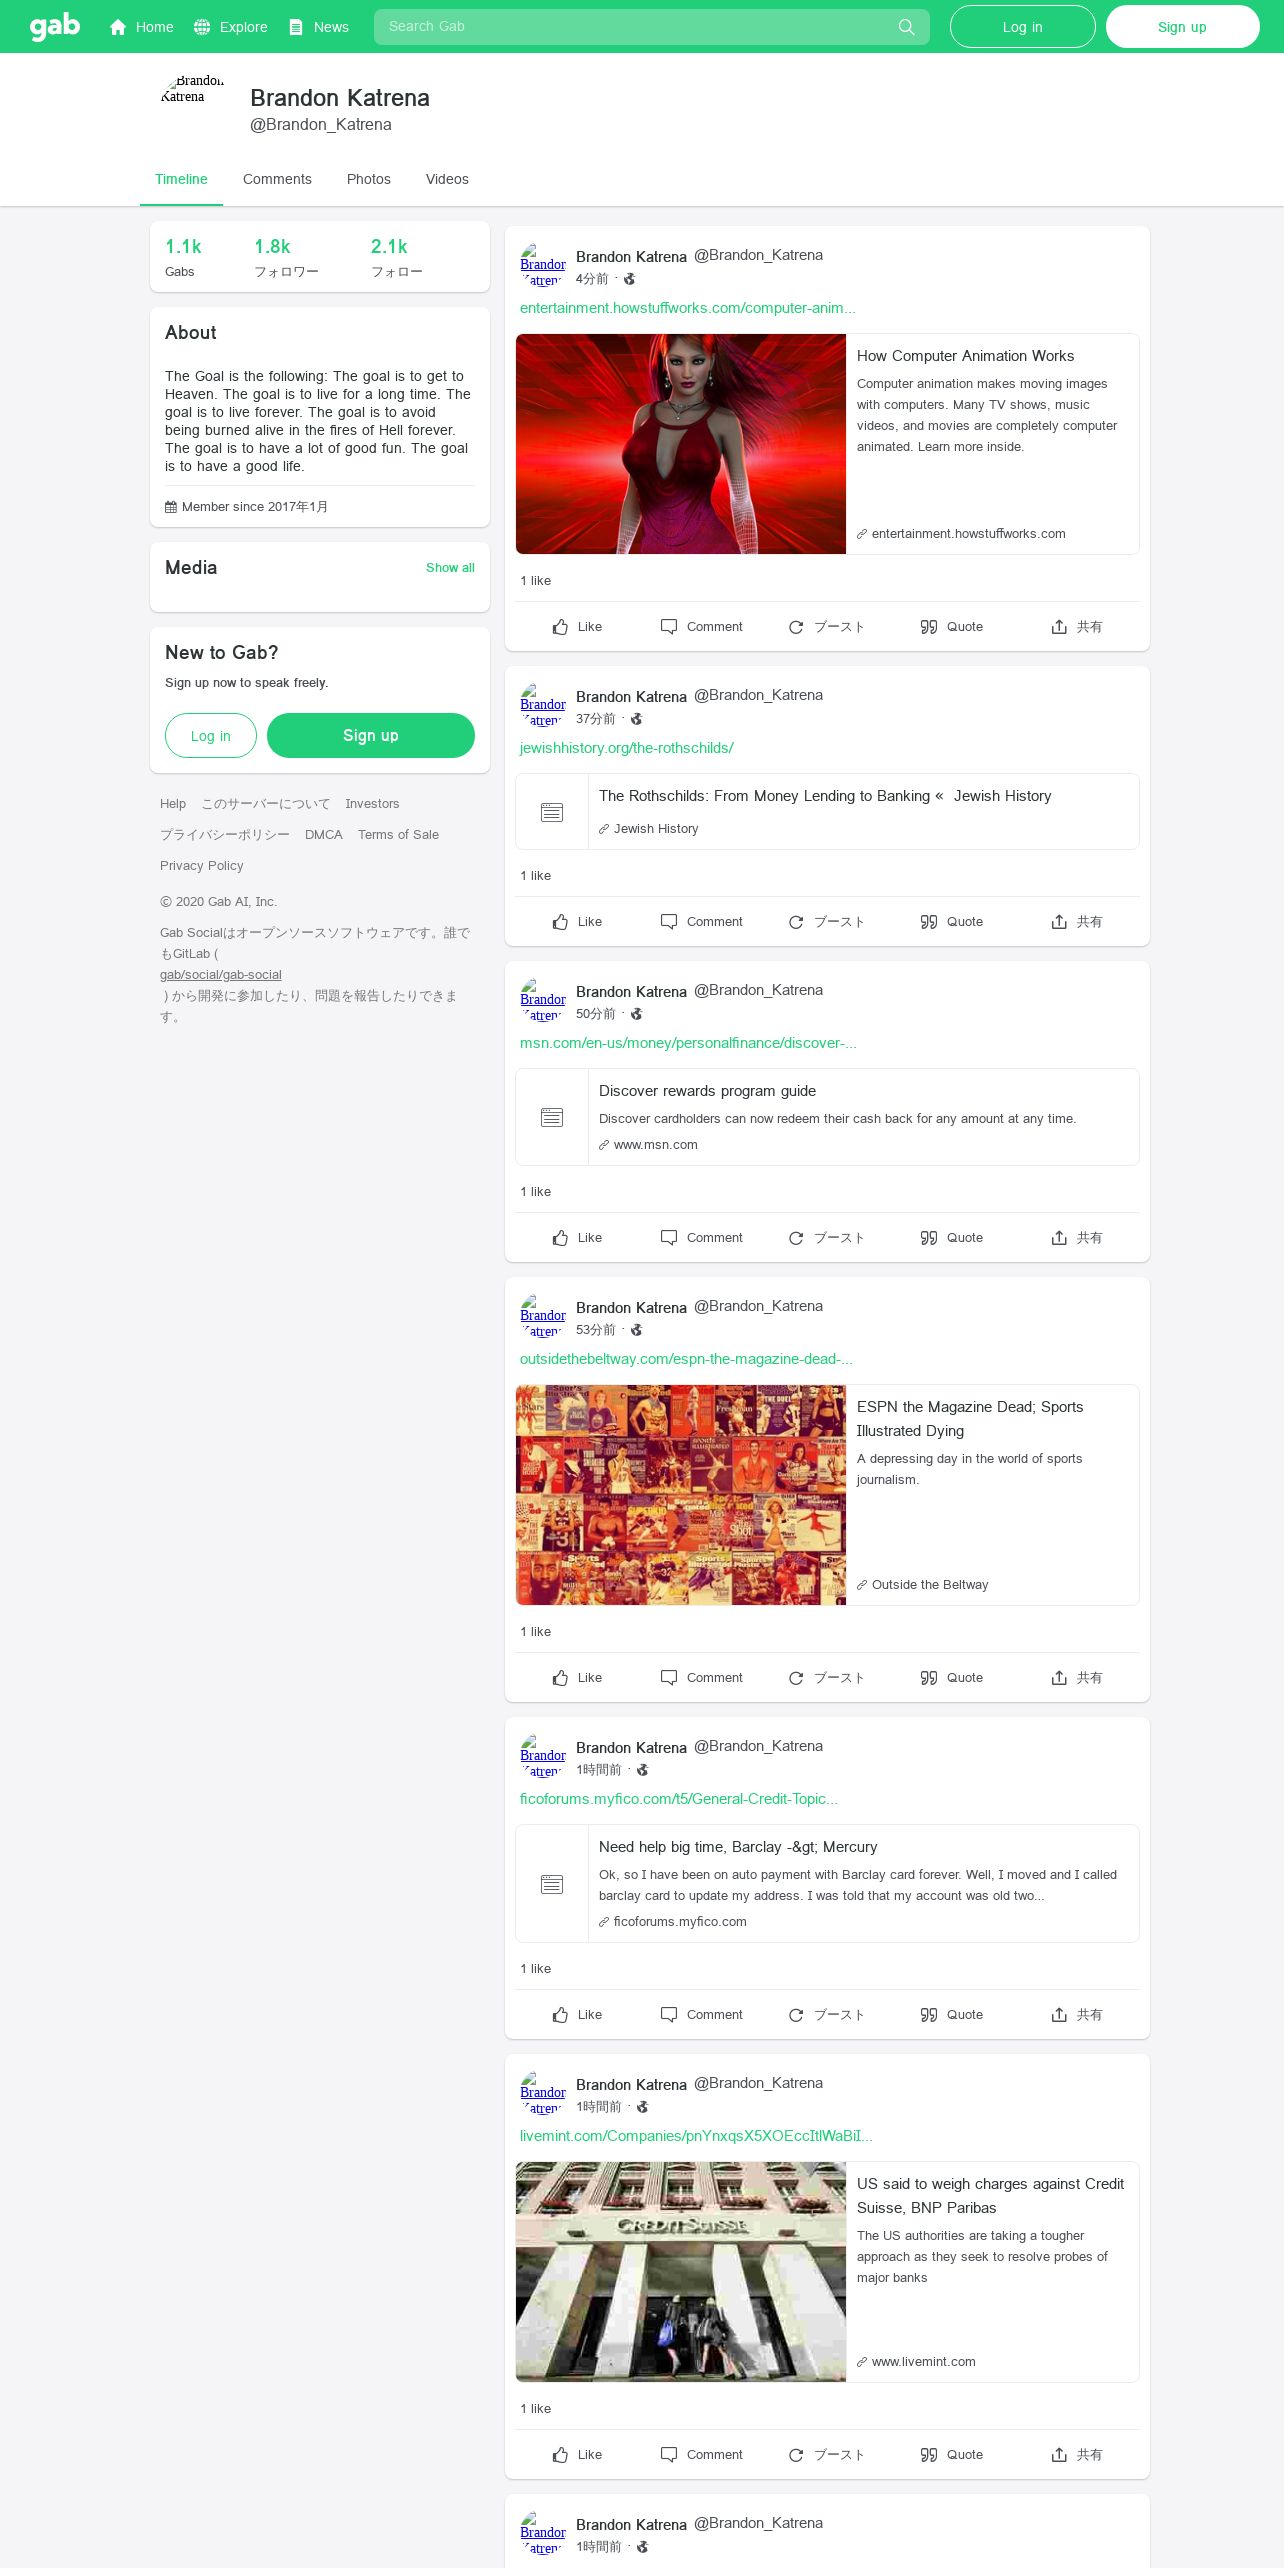Comment on the Barclay Mercury post
The image size is (1284, 2568).
pos(702,2014)
